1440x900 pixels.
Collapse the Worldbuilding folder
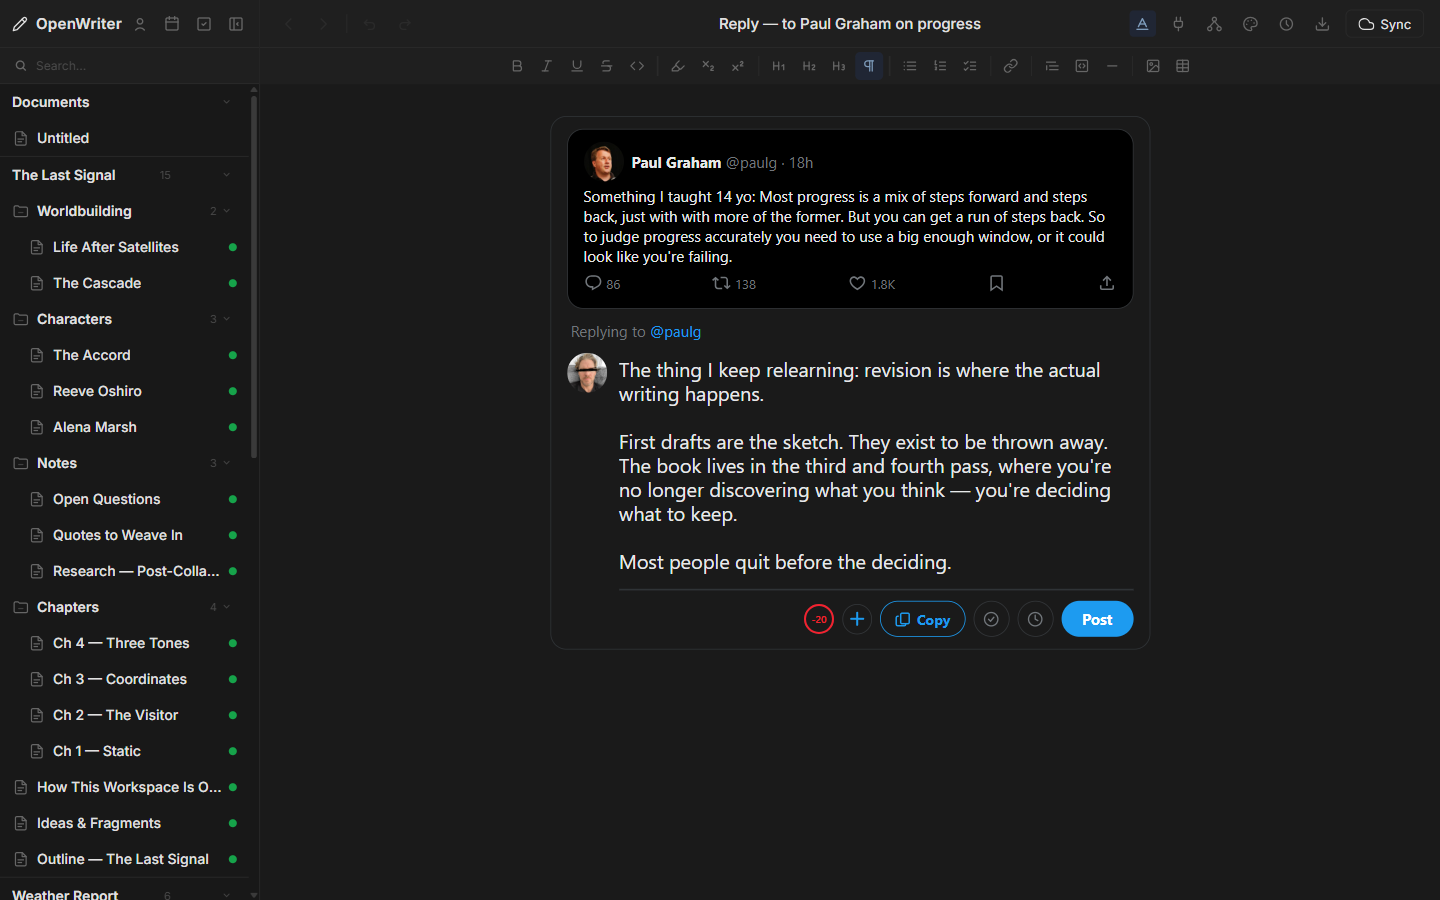click(226, 211)
